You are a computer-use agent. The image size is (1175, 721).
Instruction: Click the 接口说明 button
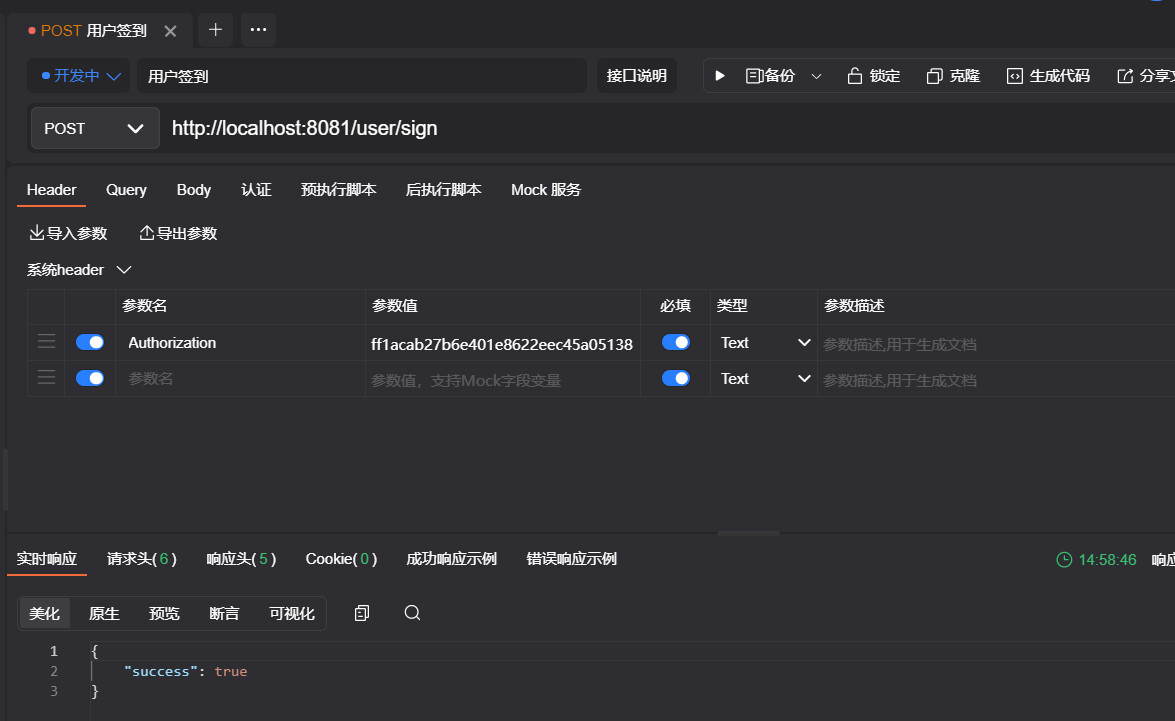(637, 76)
